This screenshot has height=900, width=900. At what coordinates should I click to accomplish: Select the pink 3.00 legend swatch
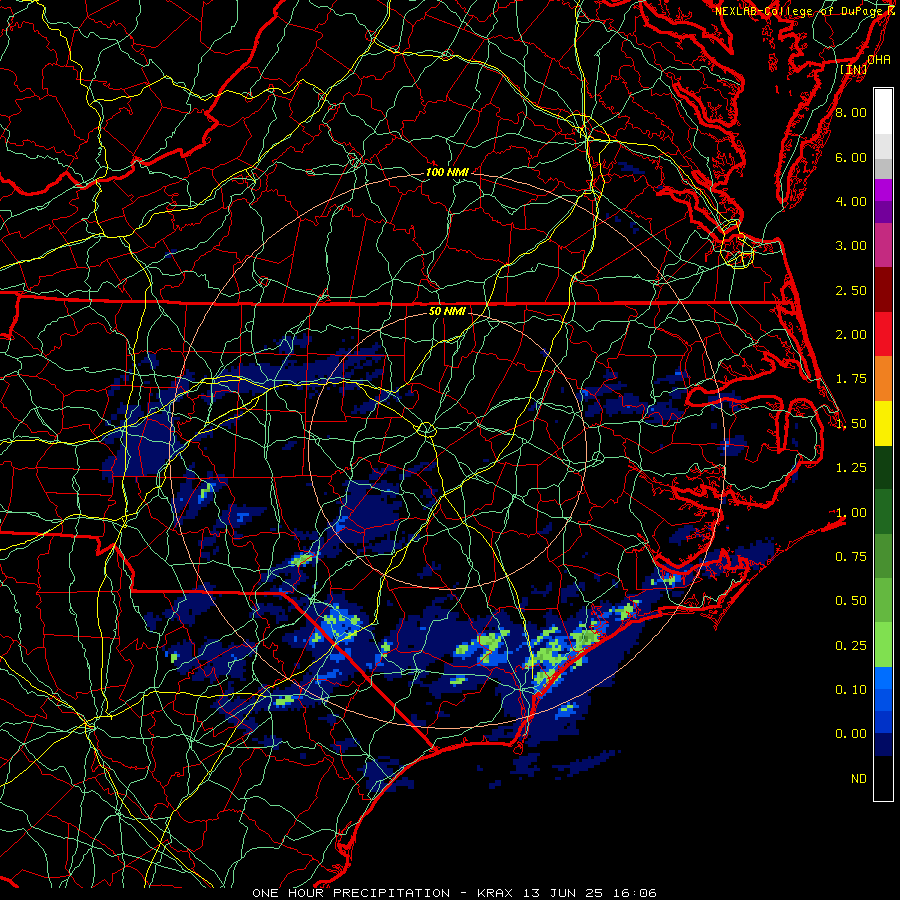pyautogui.click(x=883, y=245)
